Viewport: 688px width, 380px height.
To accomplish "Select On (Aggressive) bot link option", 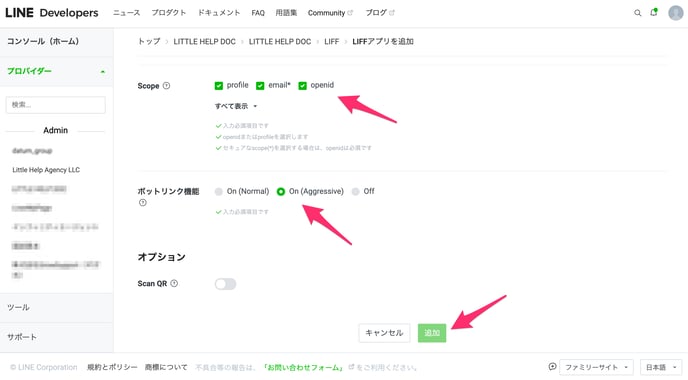I will point(281,191).
